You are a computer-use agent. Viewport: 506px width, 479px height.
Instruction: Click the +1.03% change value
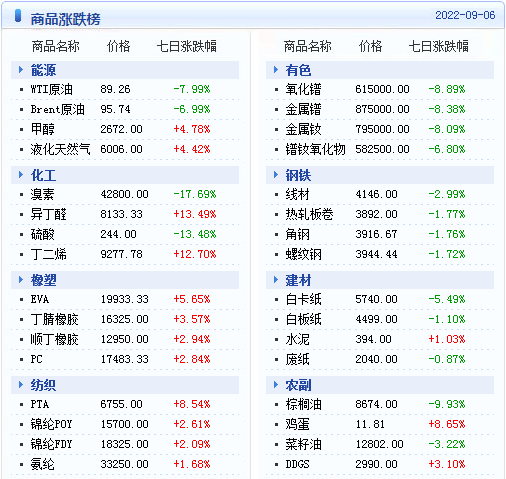(x=447, y=339)
